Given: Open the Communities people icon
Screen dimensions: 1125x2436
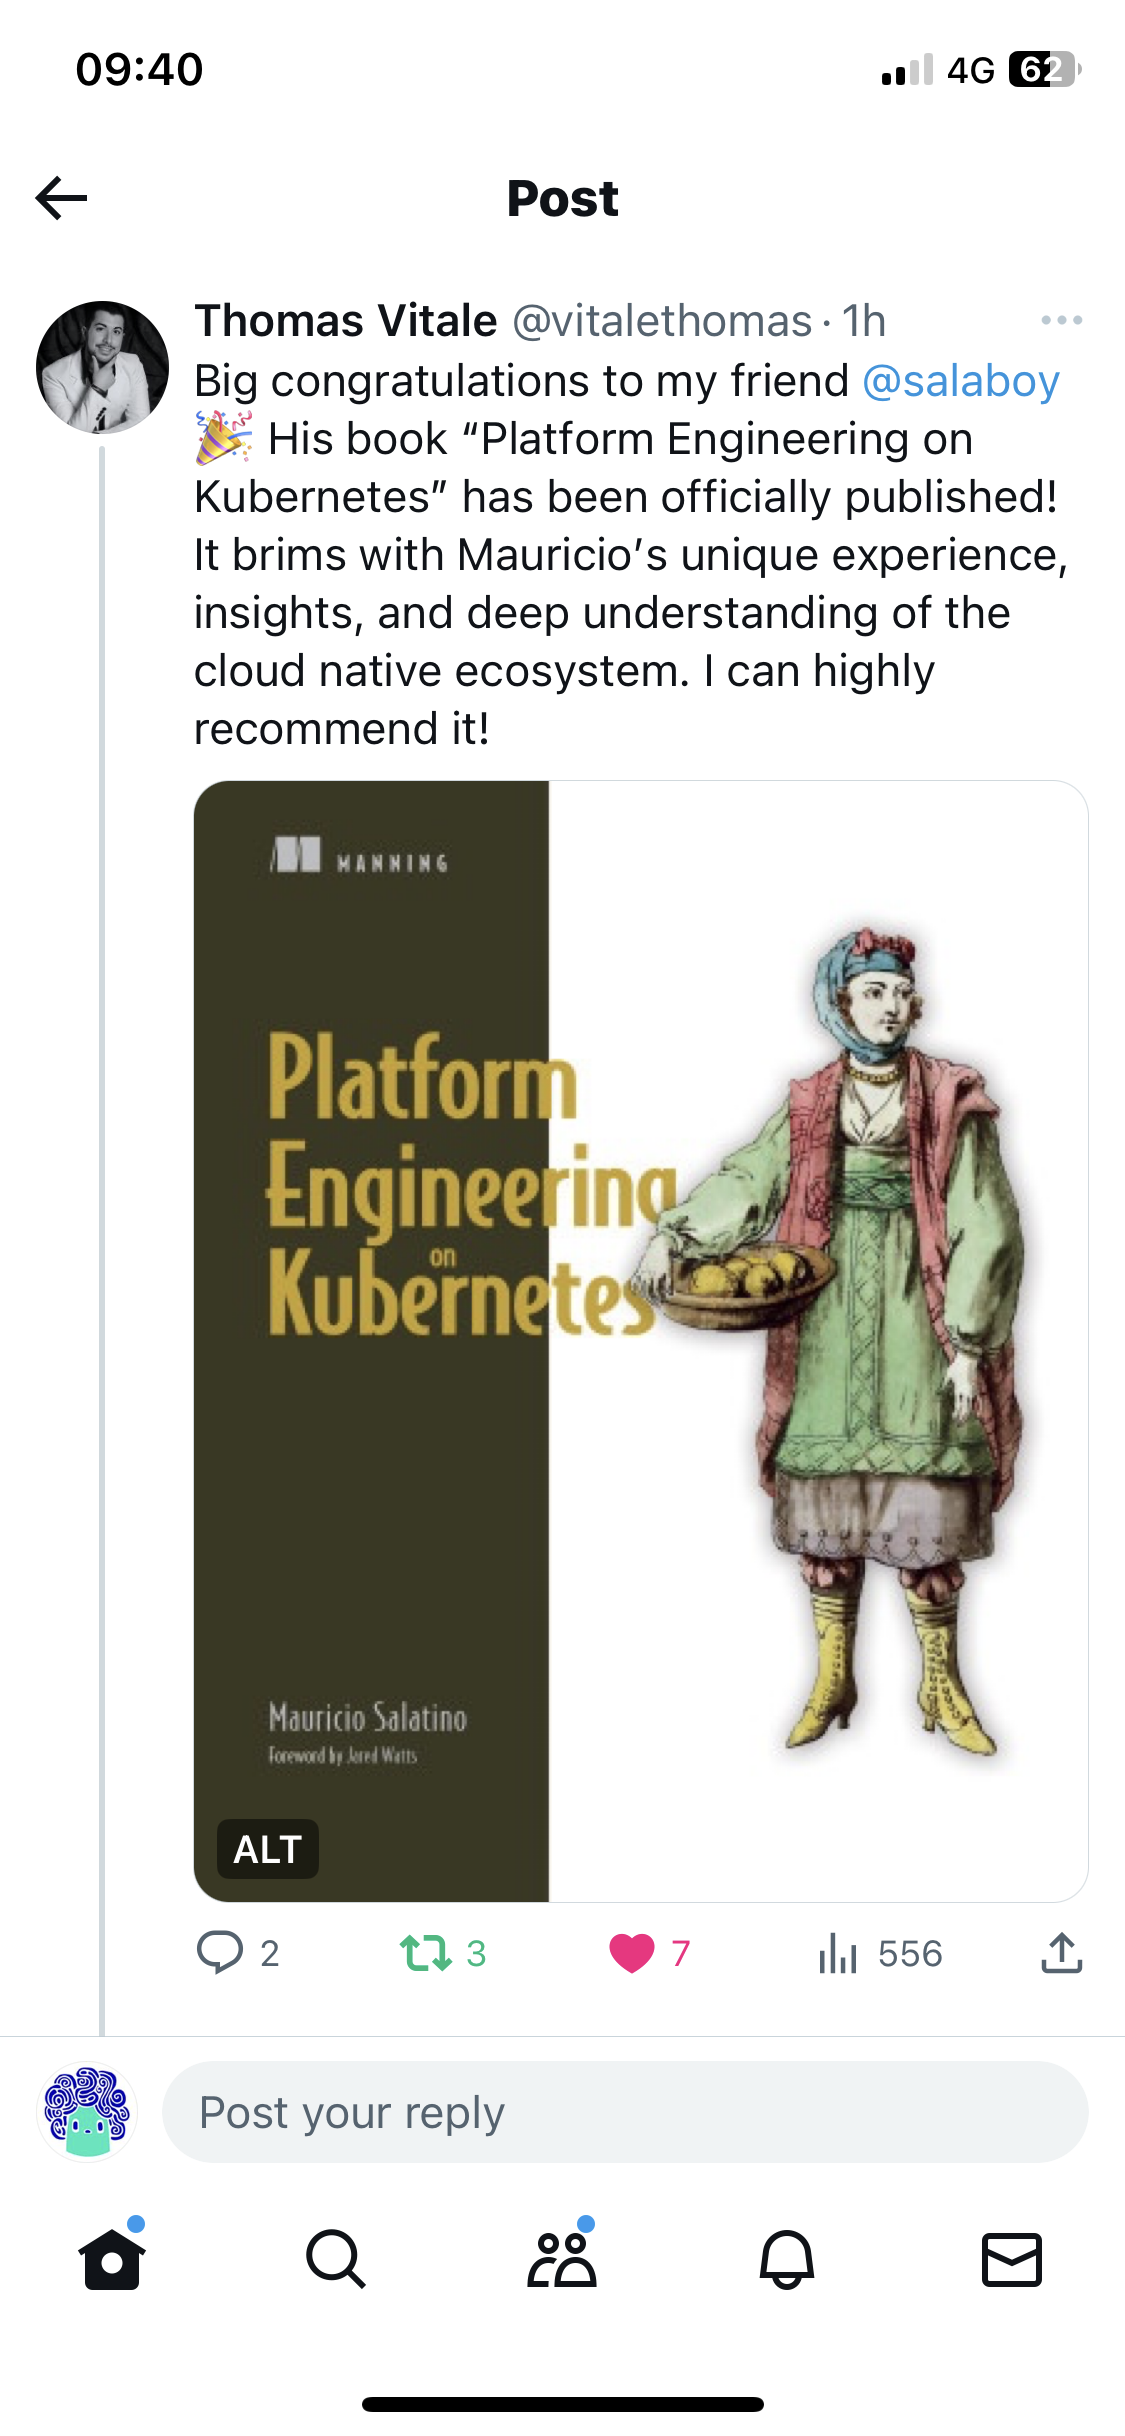Looking at the screenshot, I should point(562,2258).
